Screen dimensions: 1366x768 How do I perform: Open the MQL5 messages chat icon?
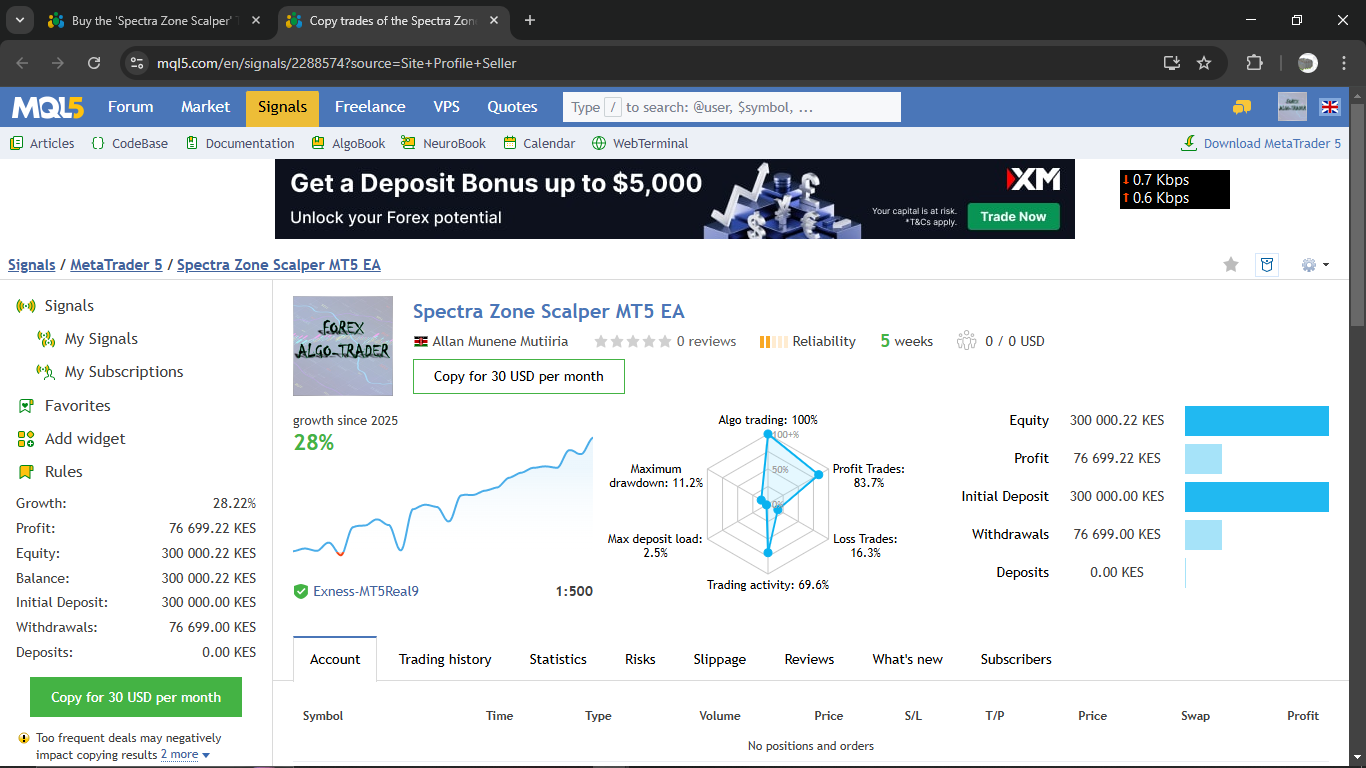click(1242, 107)
